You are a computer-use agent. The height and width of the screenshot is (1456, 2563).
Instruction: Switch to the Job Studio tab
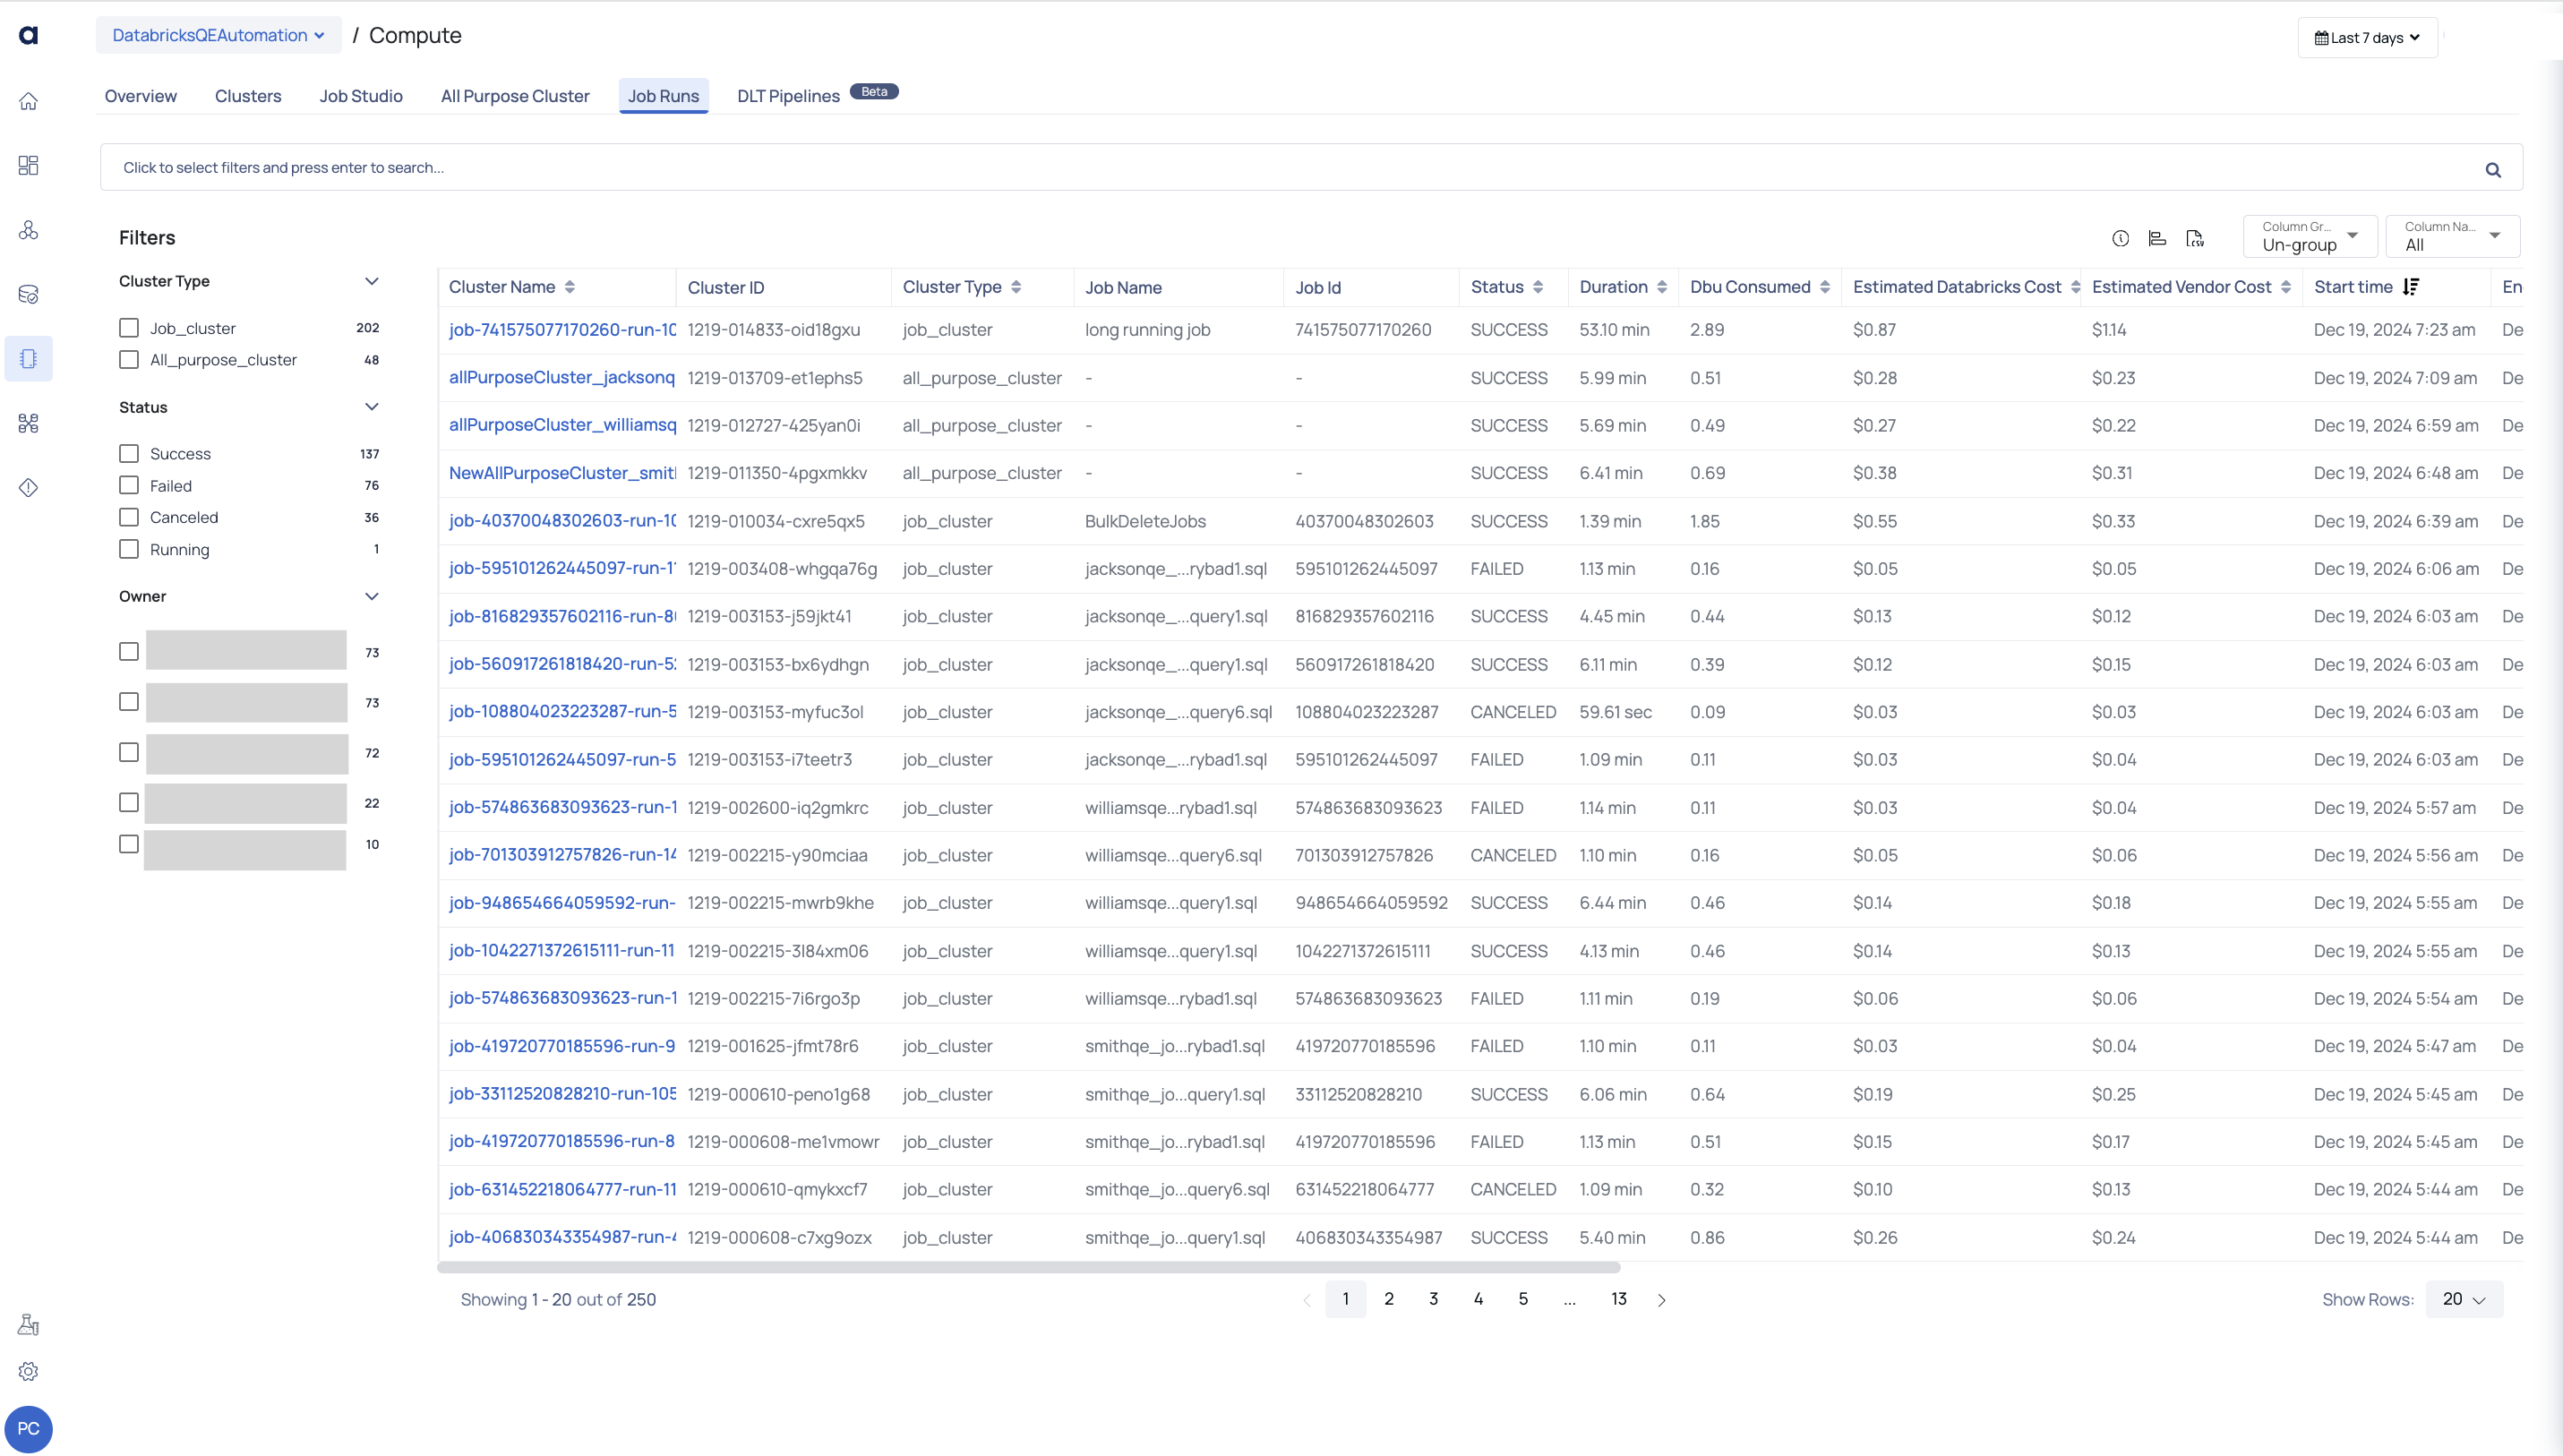click(361, 96)
